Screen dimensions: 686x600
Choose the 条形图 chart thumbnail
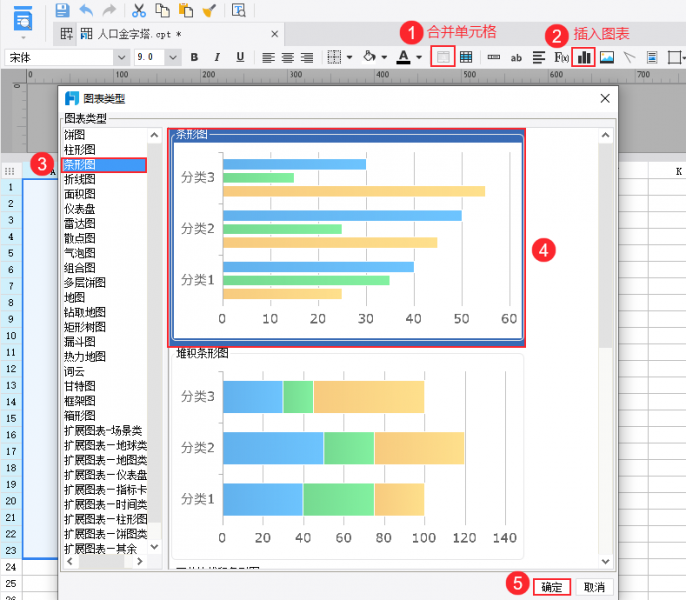click(x=347, y=238)
